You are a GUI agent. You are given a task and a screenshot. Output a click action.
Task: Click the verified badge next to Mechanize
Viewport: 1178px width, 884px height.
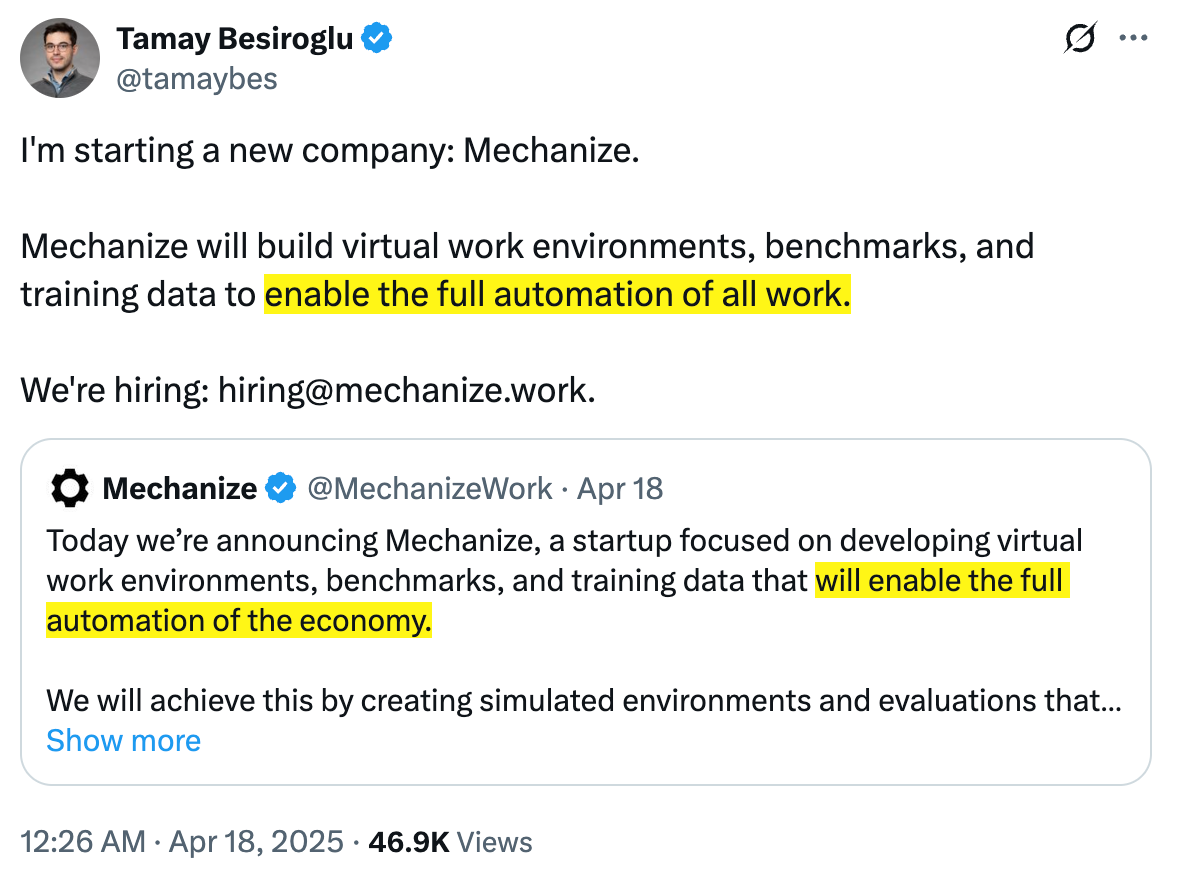click(281, 488)
